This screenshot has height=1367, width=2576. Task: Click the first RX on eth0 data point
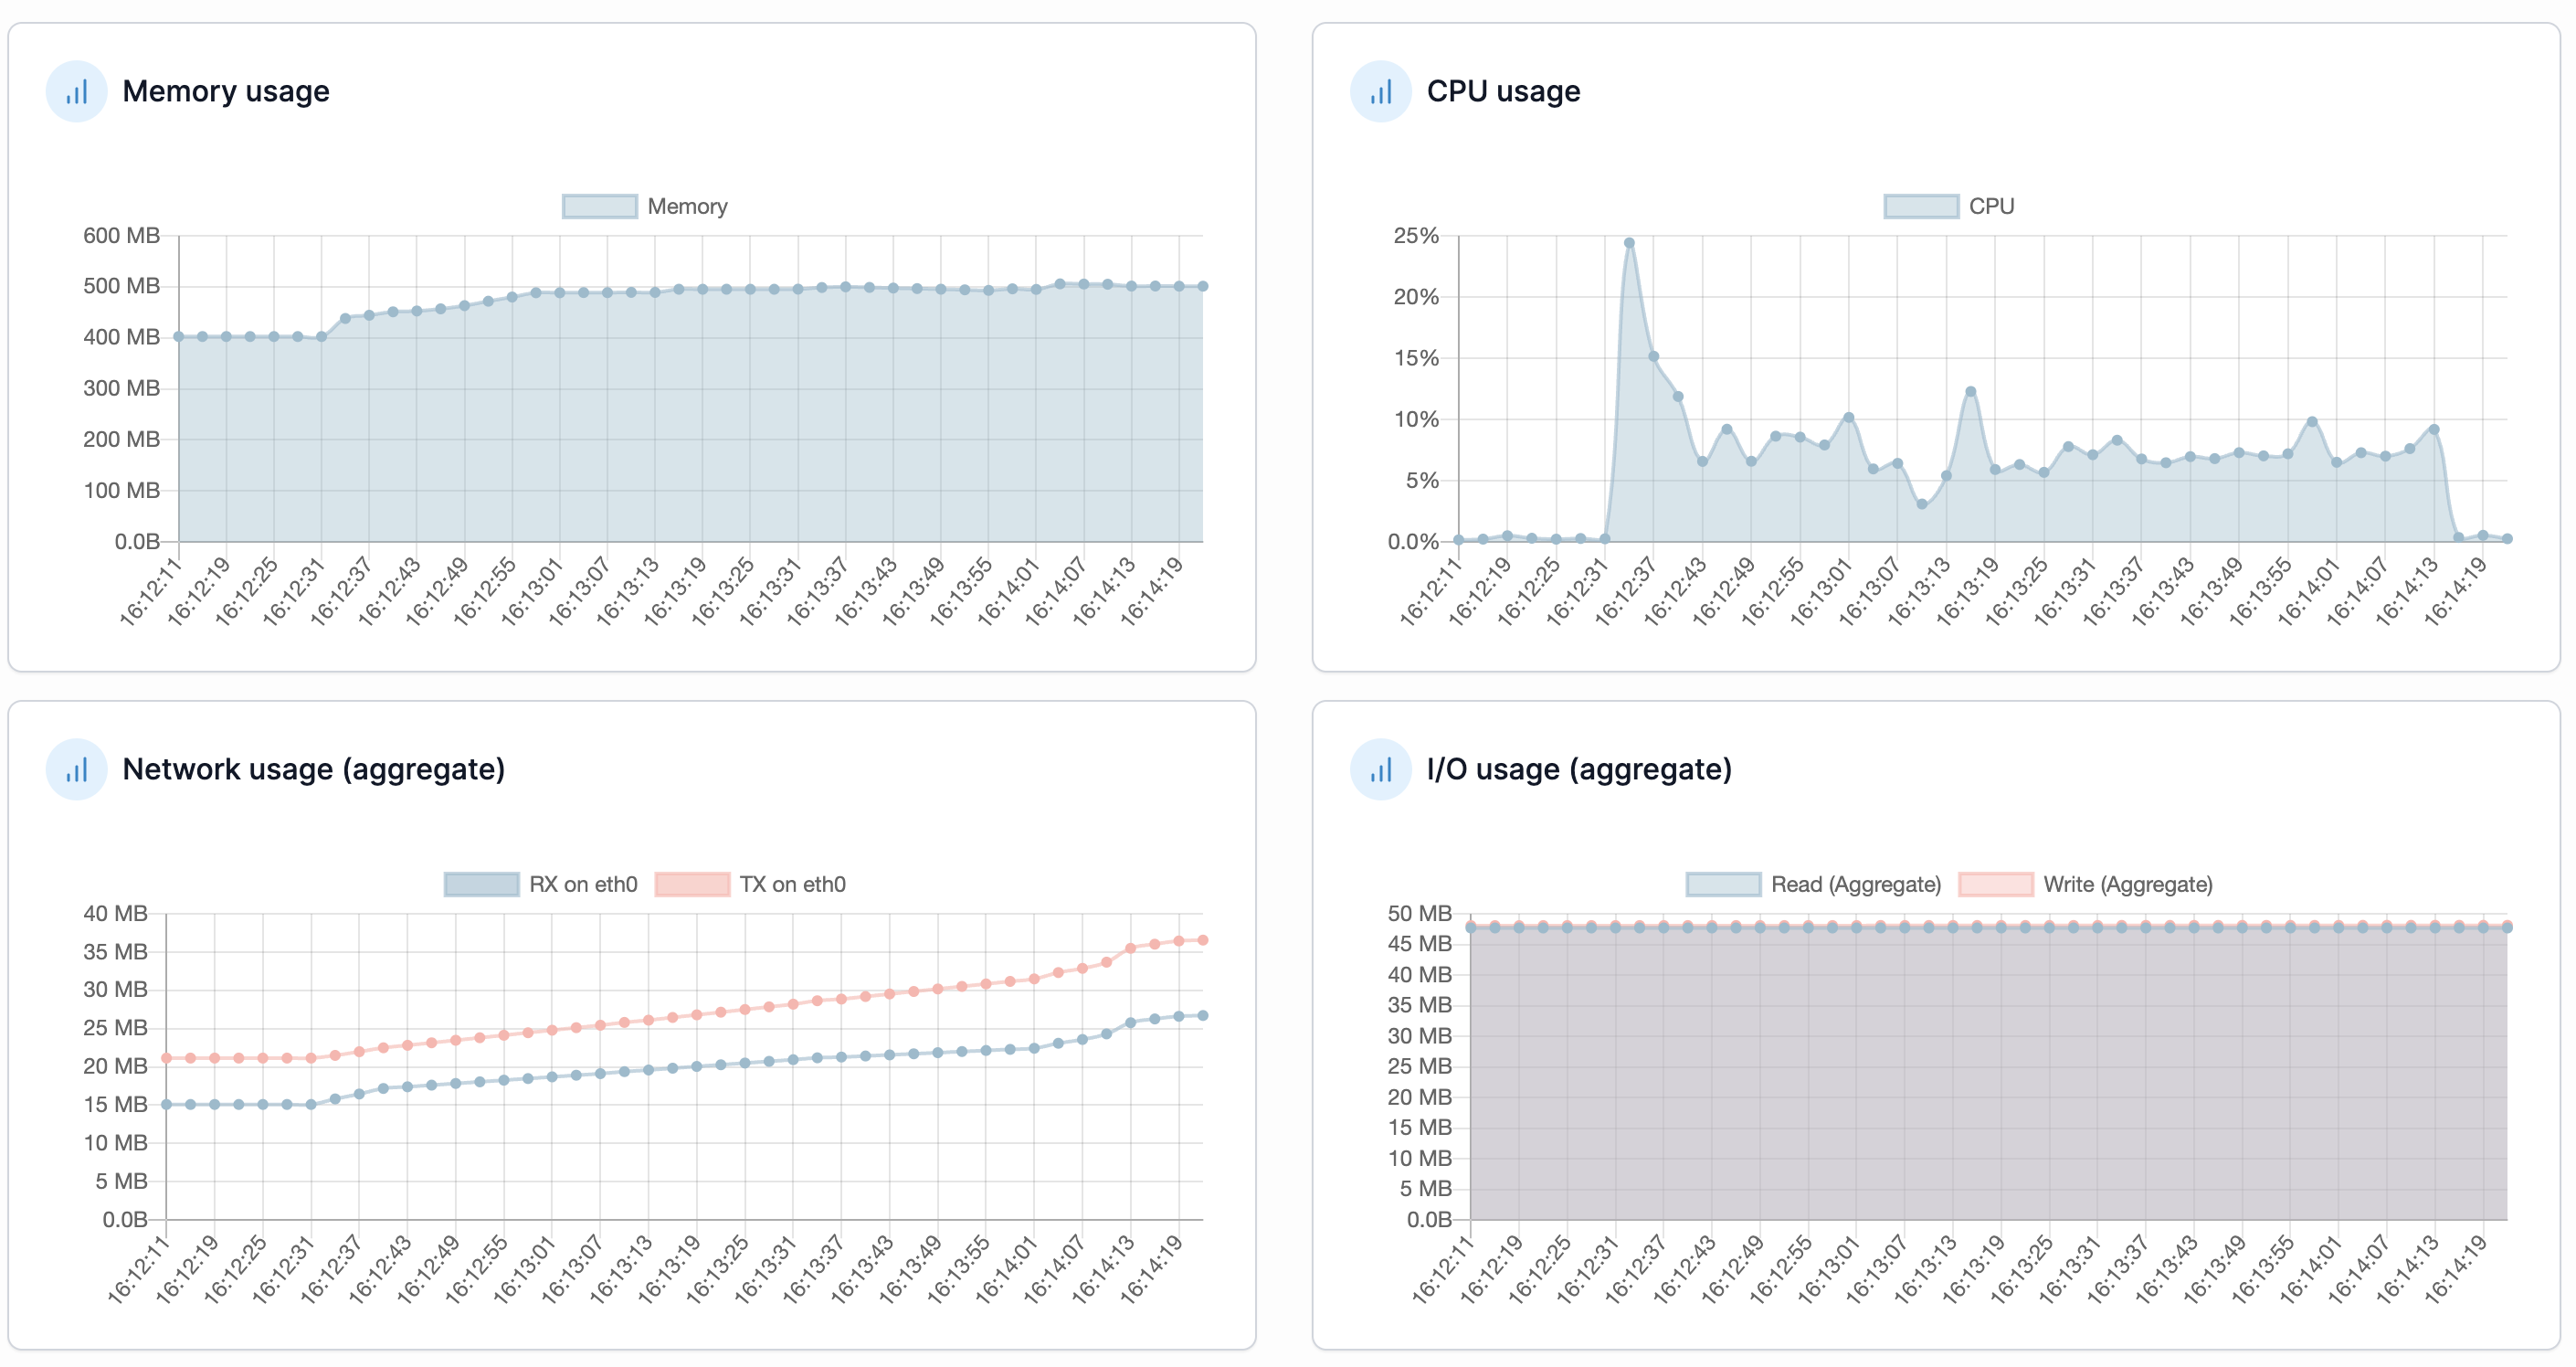[x=167, y=1104]
